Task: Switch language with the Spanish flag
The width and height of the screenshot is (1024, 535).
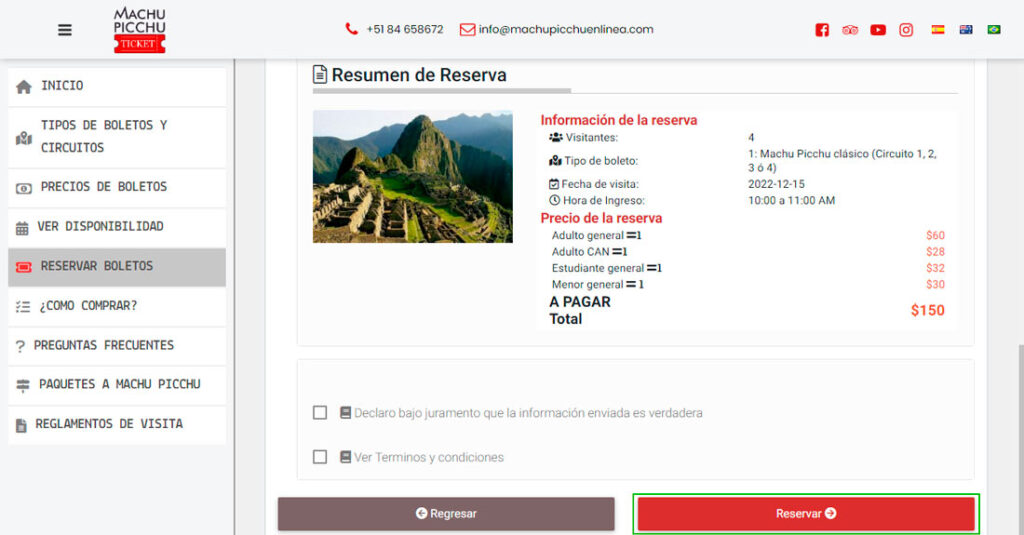Action: pyautogui.click(x=938, y=29)
